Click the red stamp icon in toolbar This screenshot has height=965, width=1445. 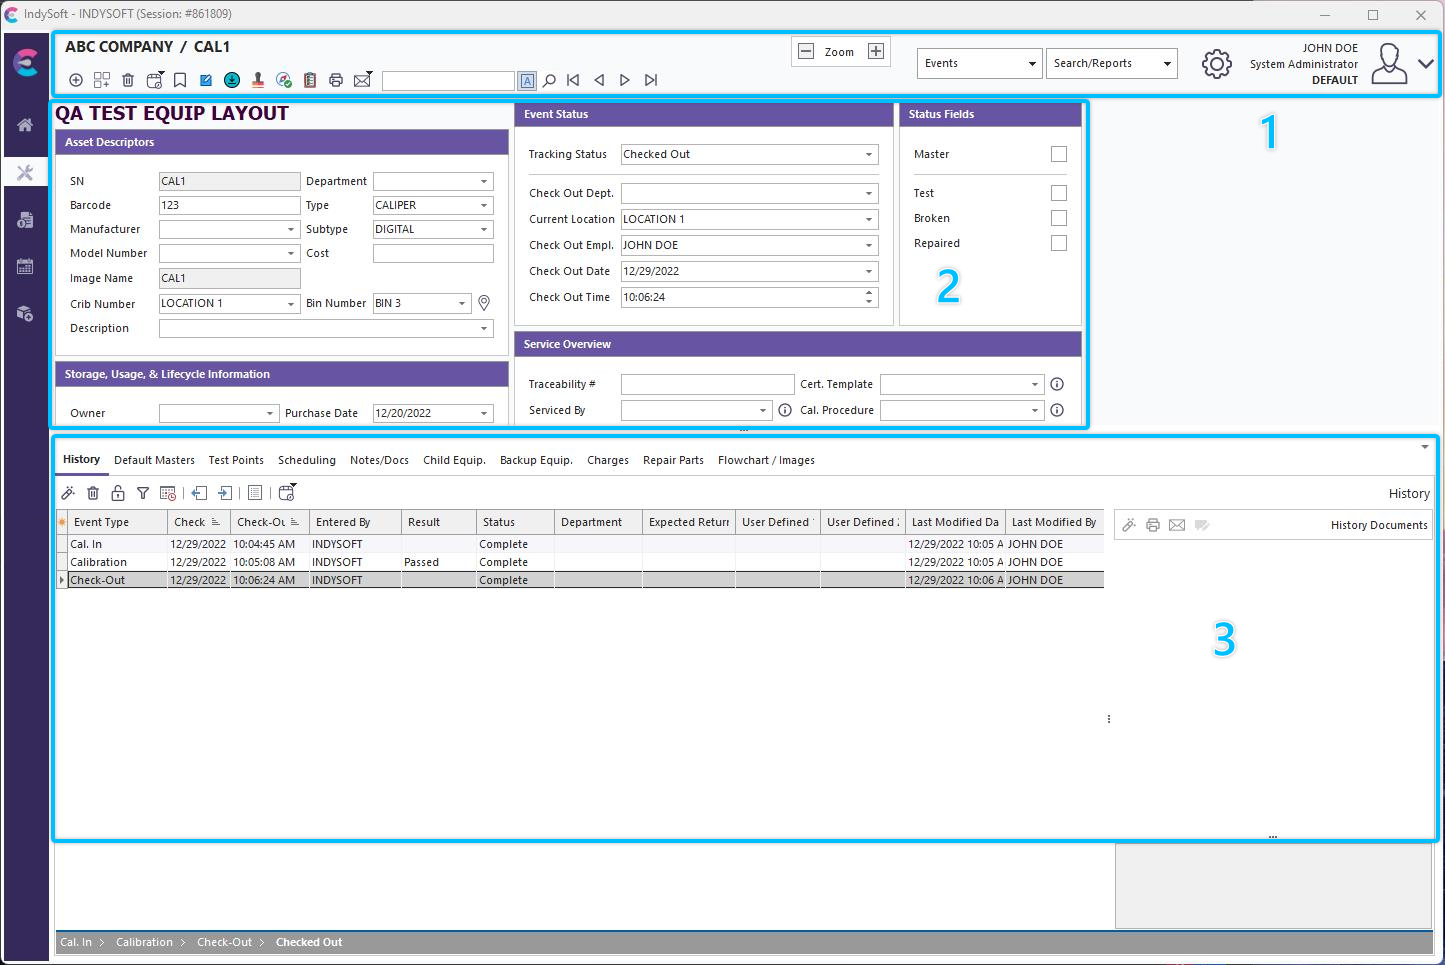pos(258,80)
